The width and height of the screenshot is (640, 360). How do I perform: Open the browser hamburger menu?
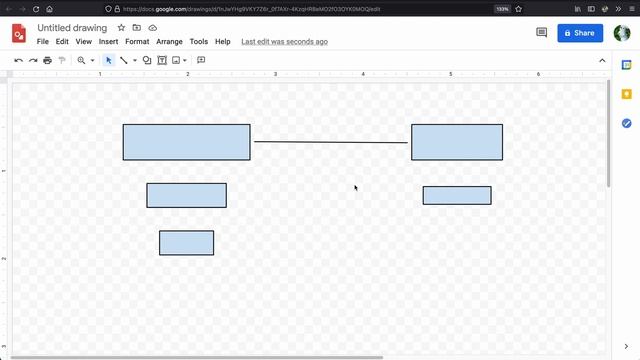pyautogui.click(x=632, y=9)
